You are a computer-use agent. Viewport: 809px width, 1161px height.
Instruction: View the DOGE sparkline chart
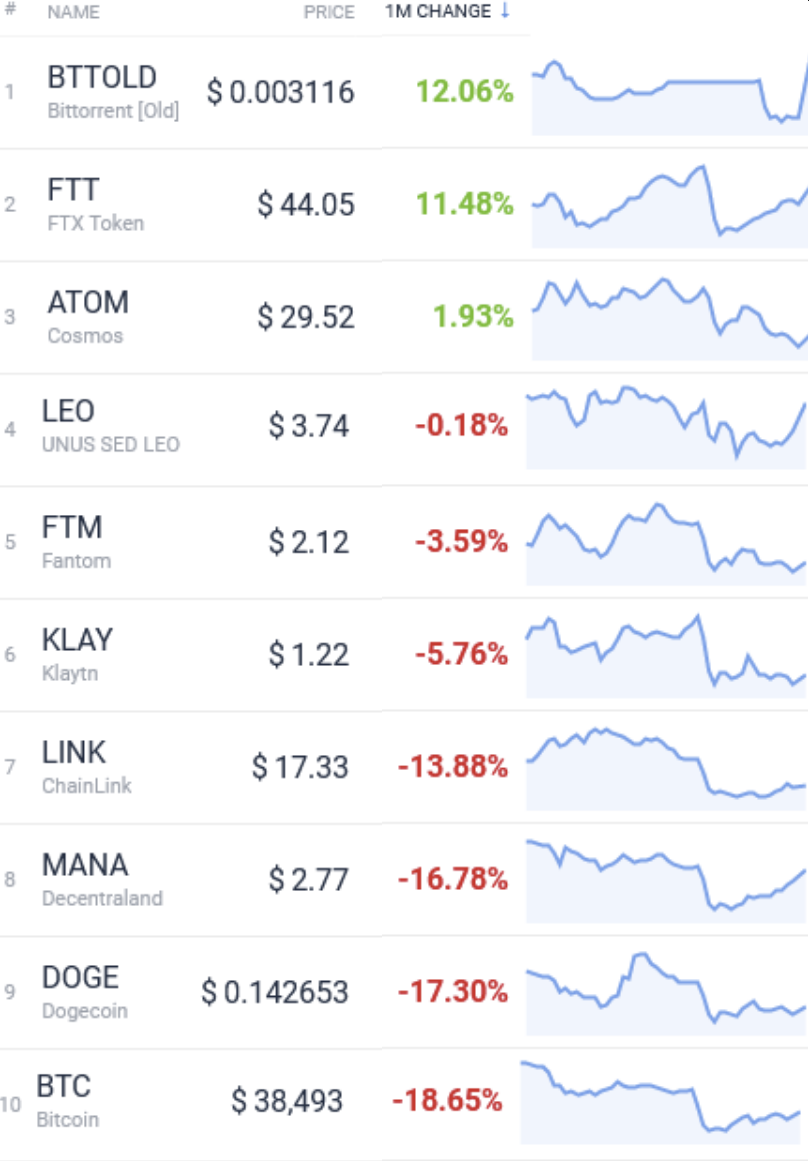(666, 994)
